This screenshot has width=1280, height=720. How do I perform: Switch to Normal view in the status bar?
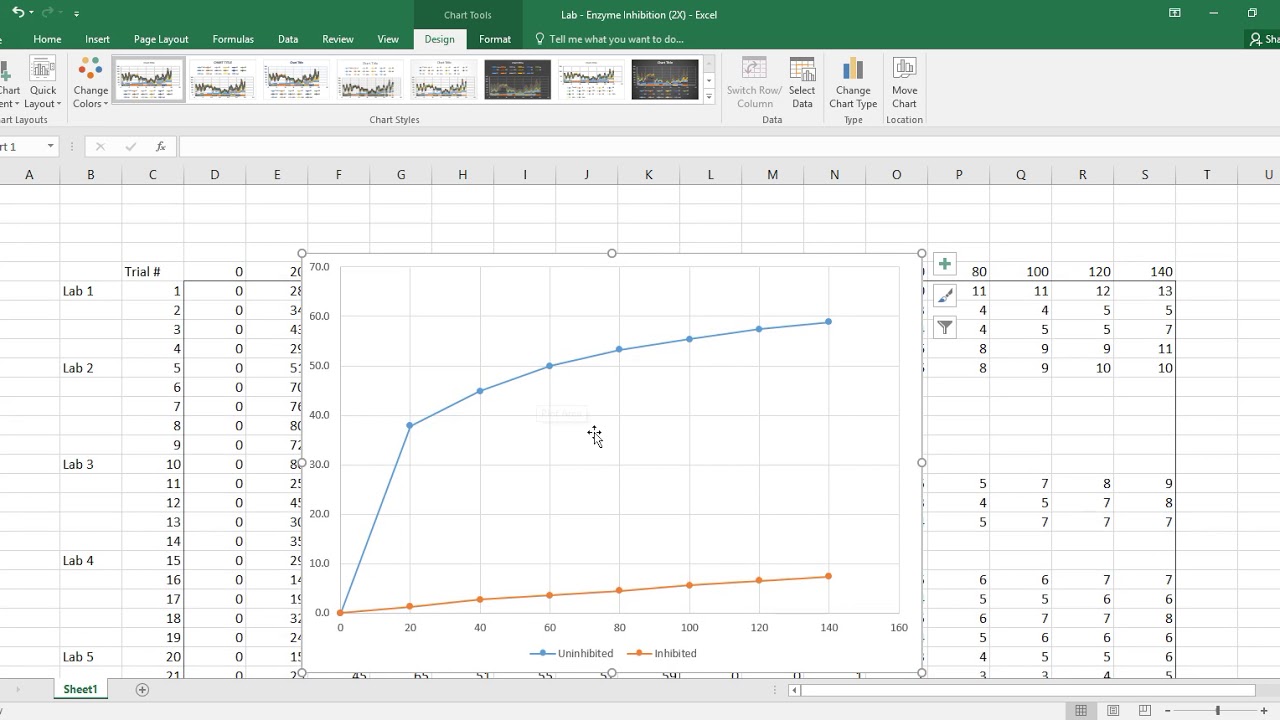pyautogui.click(x=1081, y=710)
